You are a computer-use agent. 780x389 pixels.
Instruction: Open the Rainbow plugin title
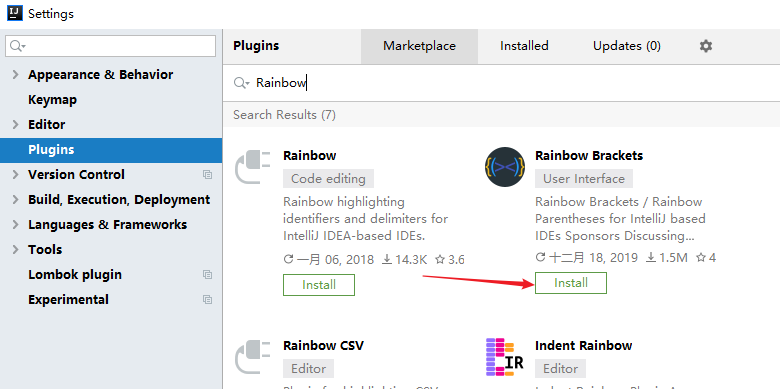[x=309, y=156]
